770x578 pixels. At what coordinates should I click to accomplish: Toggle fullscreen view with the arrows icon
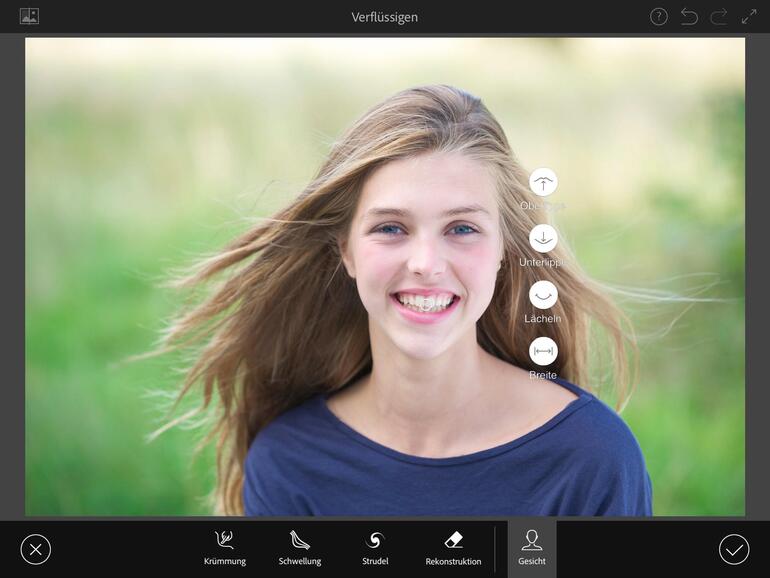749,17
